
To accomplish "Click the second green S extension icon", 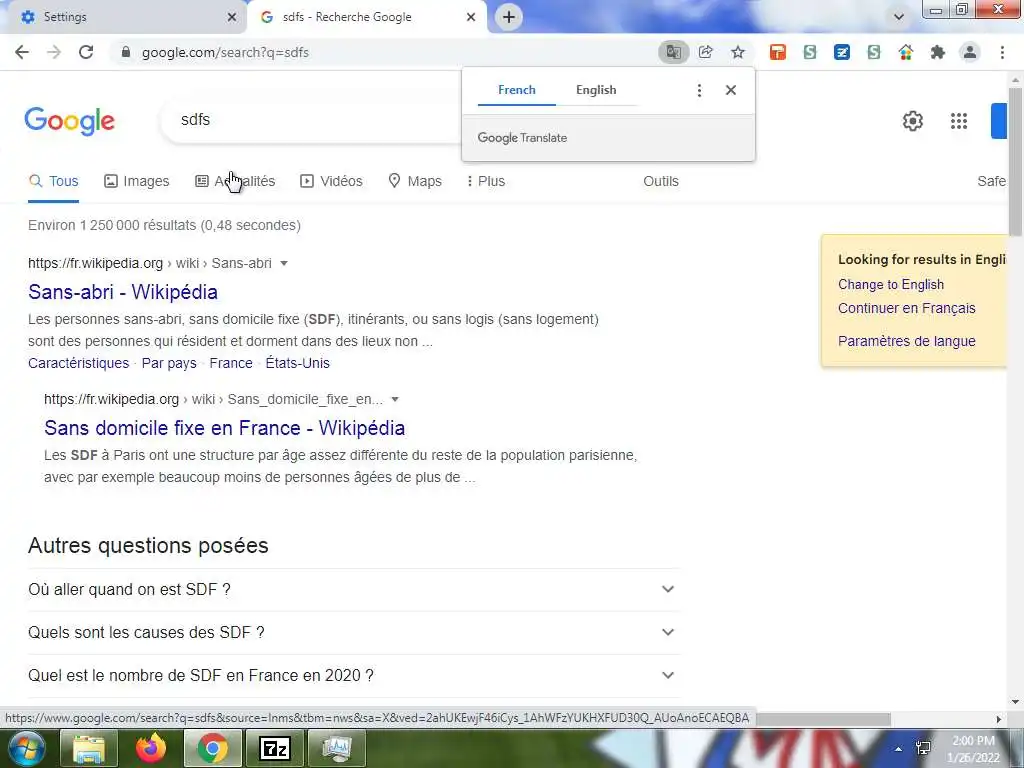I will (874, 52).
